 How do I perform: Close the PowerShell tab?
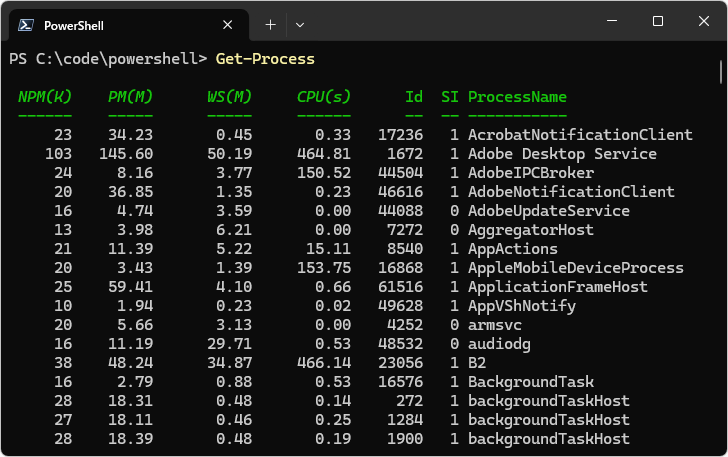click(x=228, y=25)
